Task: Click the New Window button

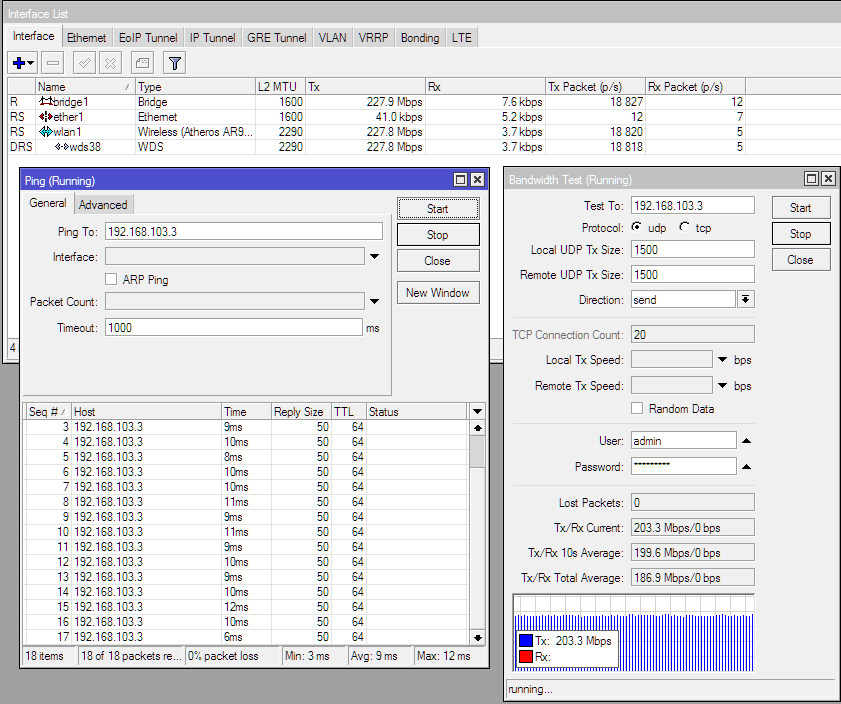Action: pos(437,293)
